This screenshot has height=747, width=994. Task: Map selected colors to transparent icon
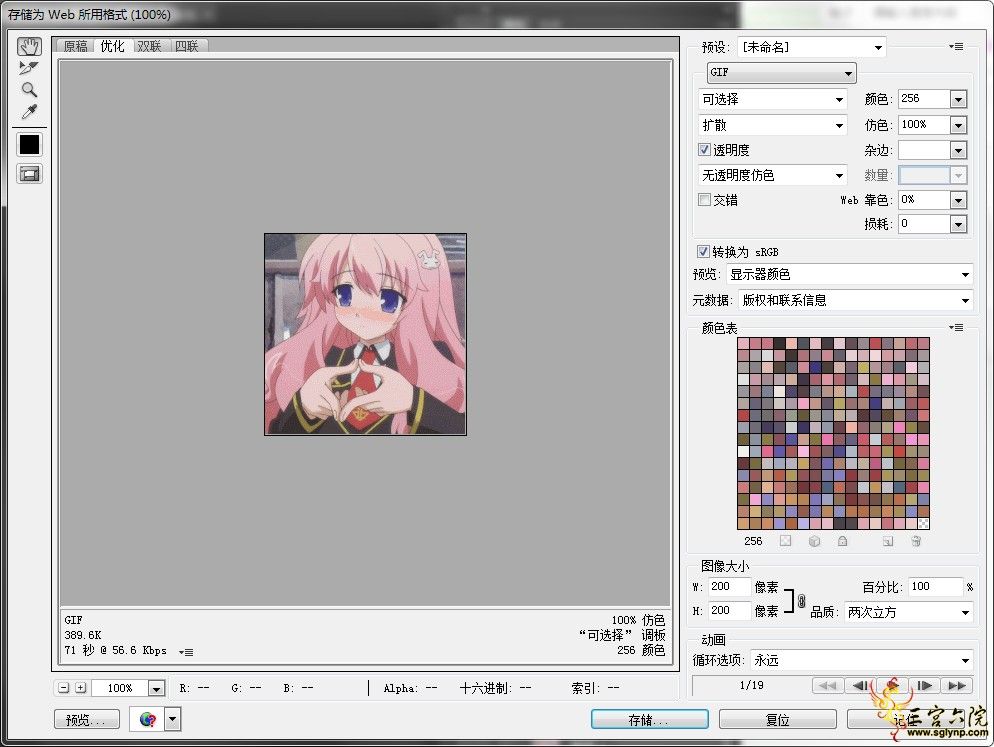(x=785, y=541)
